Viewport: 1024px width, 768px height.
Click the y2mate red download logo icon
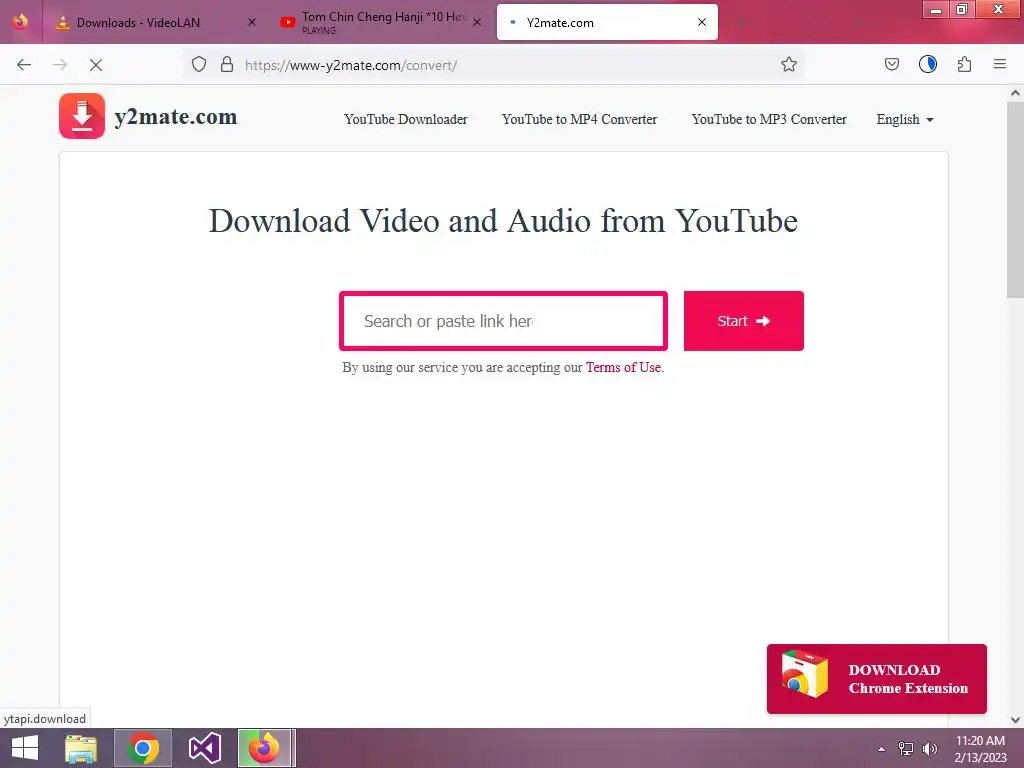pos(82,116)
